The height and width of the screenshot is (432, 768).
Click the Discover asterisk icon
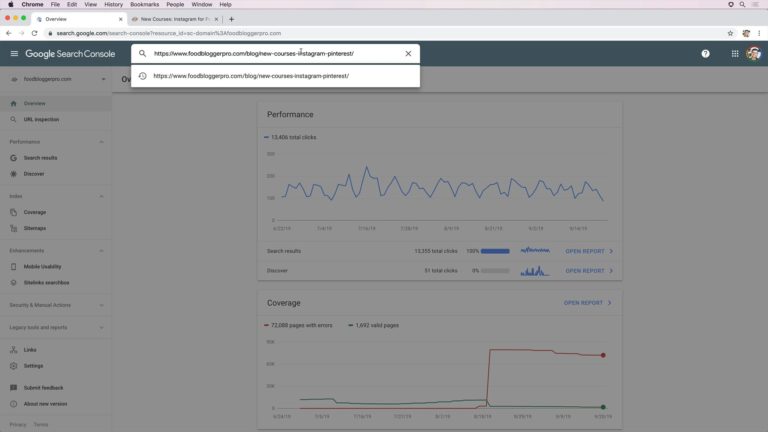point(14,174)
